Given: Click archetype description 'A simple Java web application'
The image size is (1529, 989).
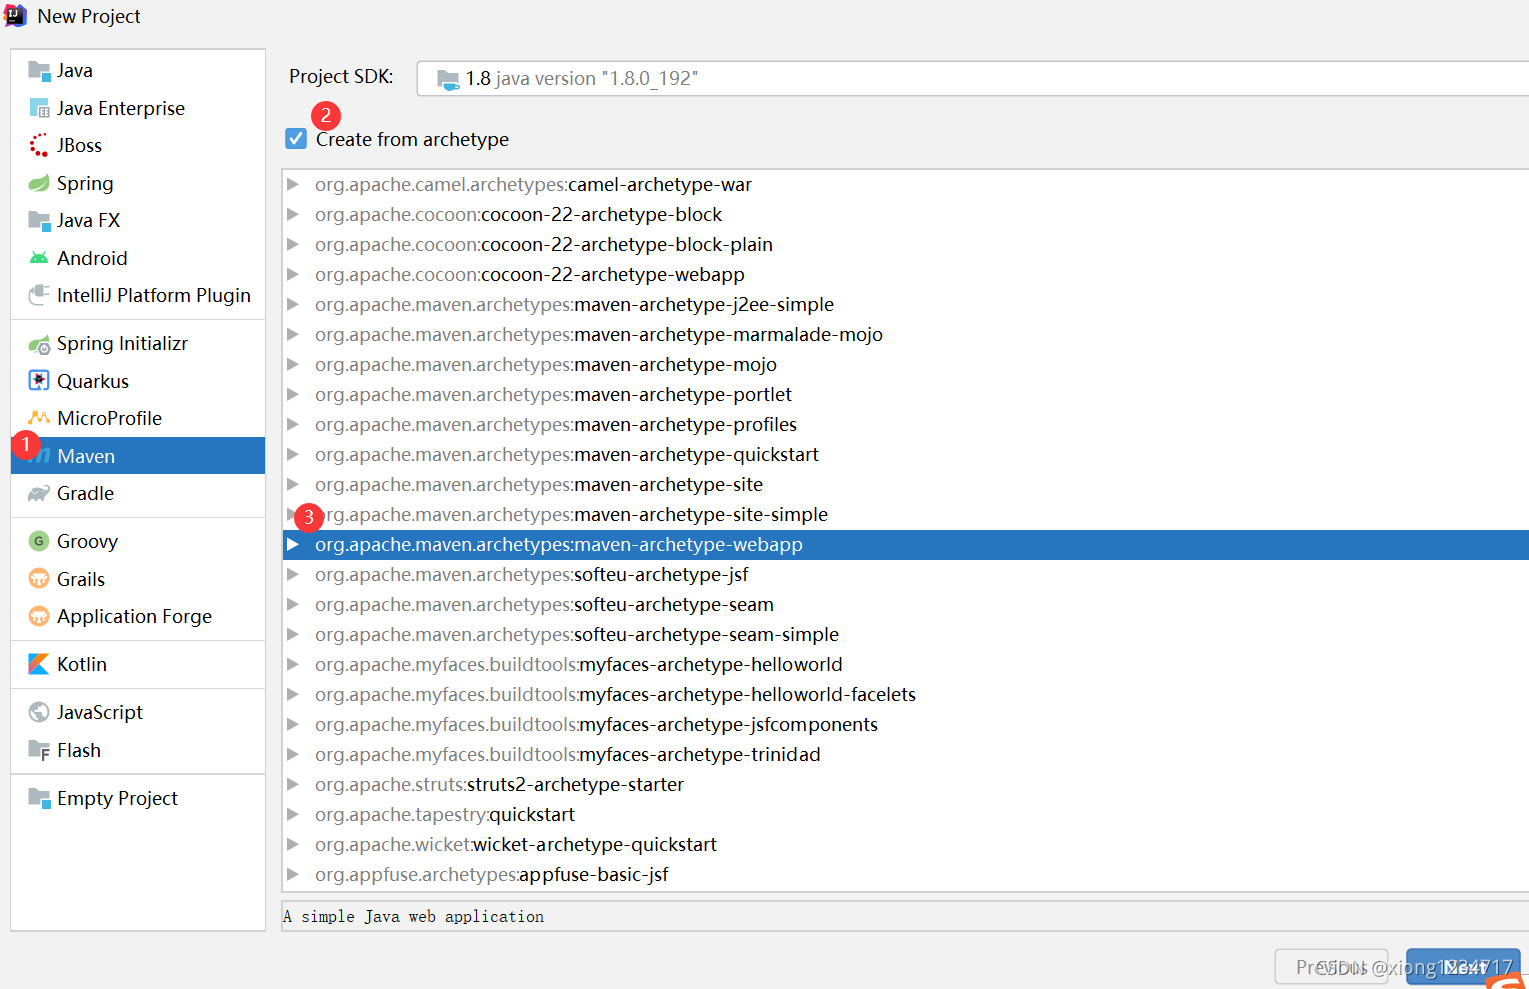Looking at the screenshot, I should (x=414, y=916).
